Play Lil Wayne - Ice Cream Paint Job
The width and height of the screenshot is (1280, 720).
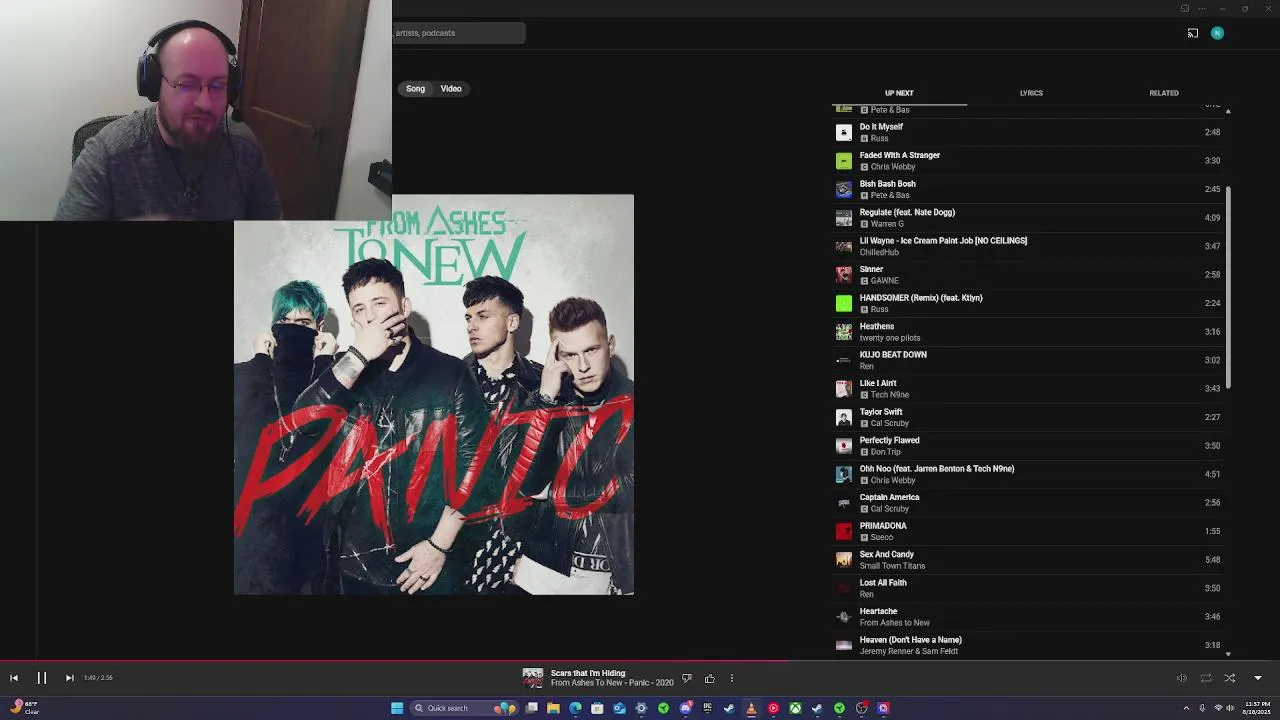(x=1028, y=246)
